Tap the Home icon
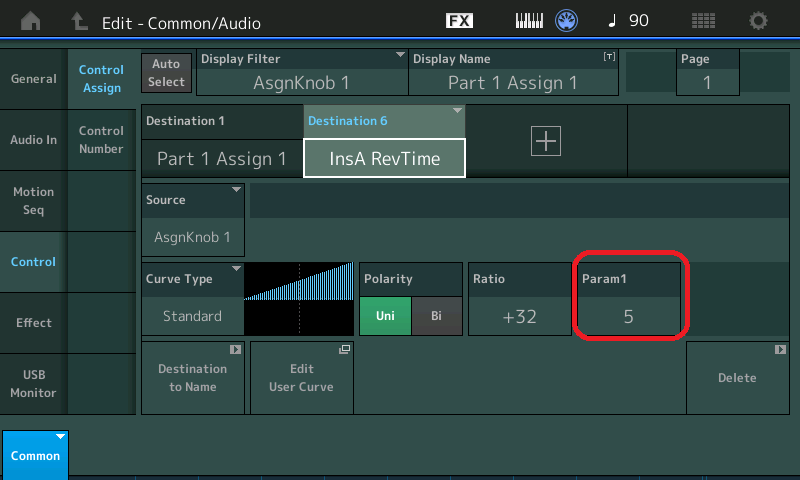This screenshot has width=800, height=480. pyautogui.click(x=31, y=21)
